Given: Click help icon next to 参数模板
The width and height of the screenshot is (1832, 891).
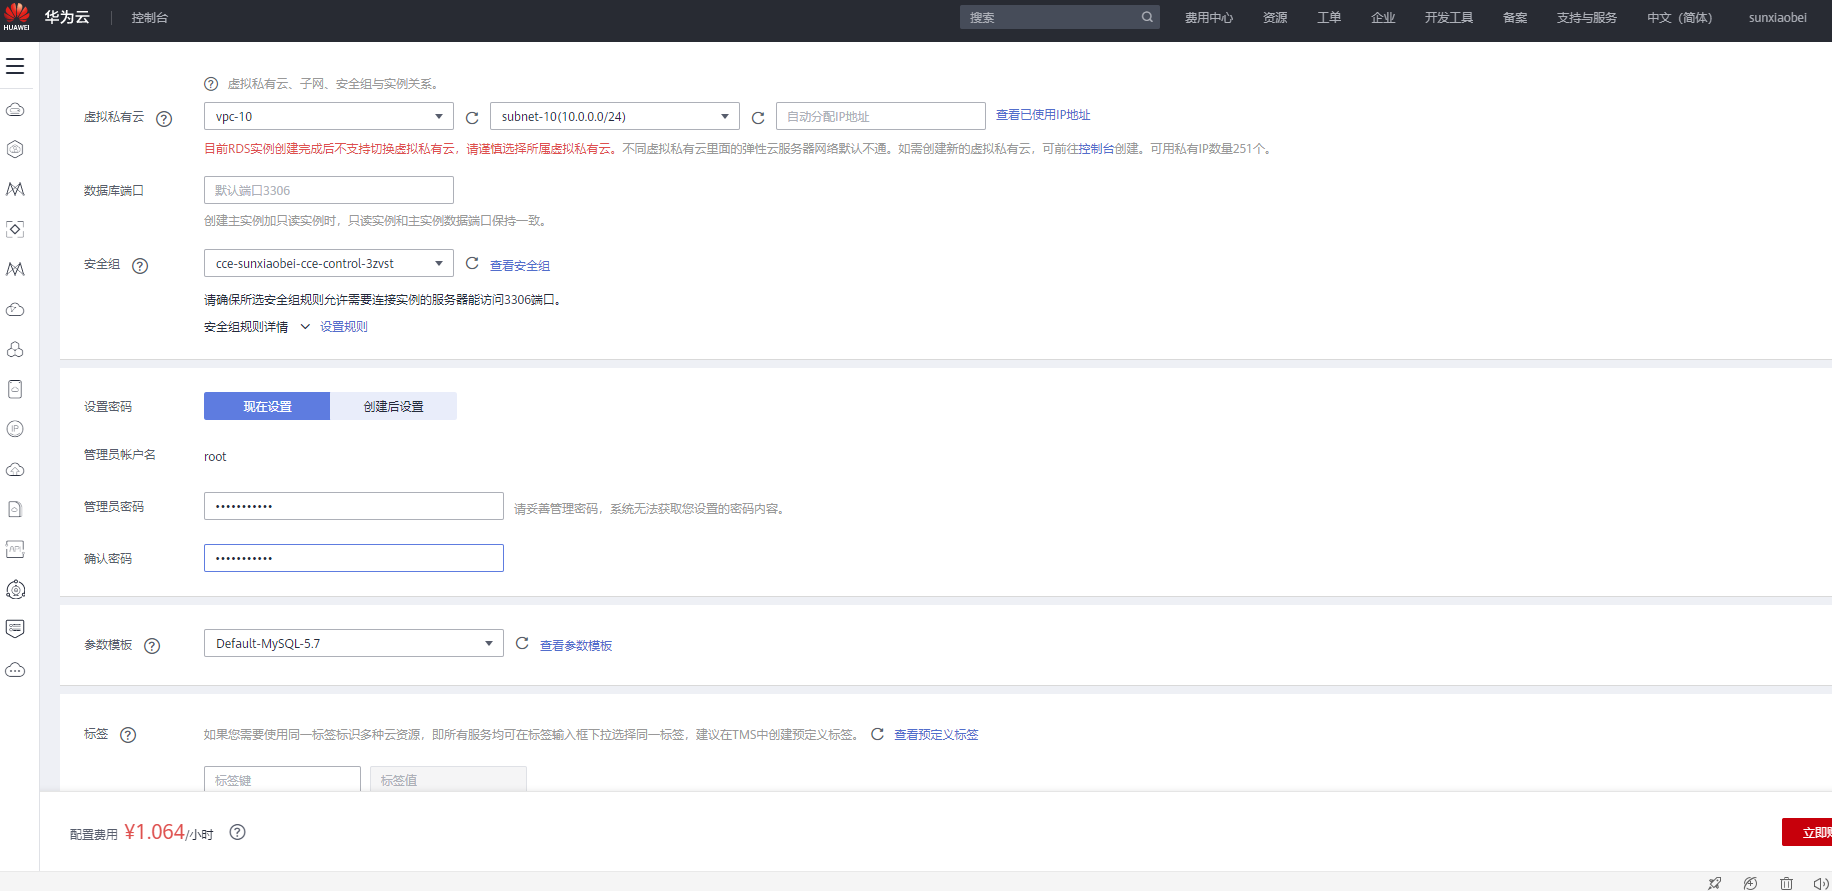Looking at the screenshot, I should (x=152, y=646).
